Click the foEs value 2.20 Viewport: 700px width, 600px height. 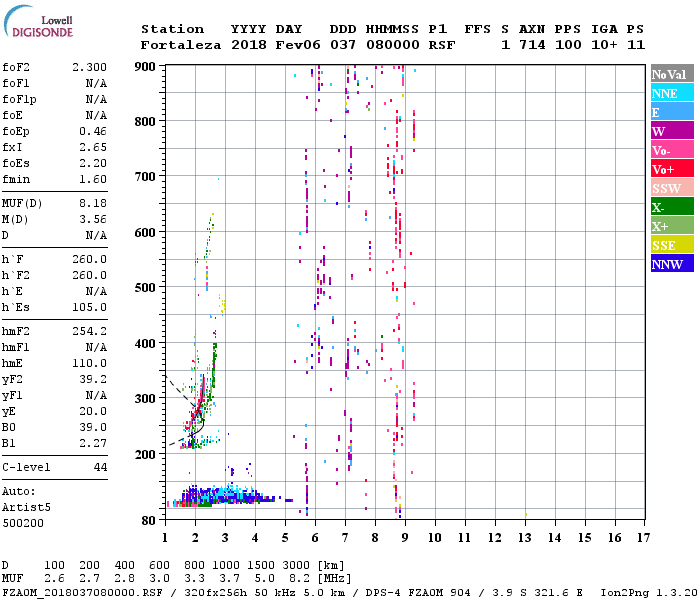(93, 163)
